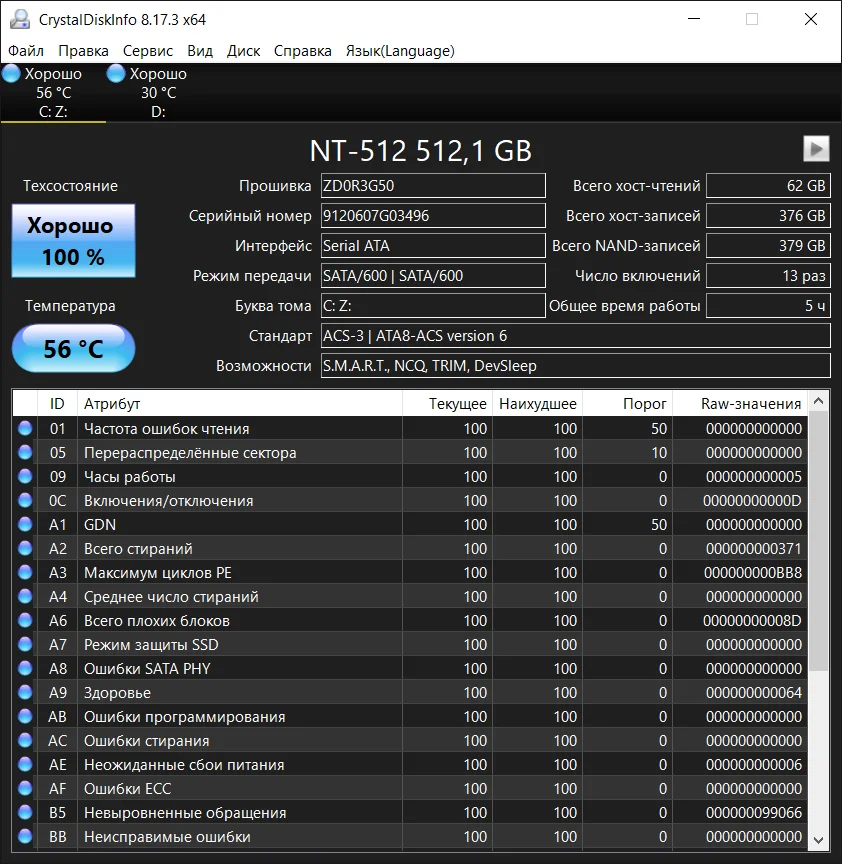Click status orb for attribute AF Ошибки ECC
The image size is (842, 864).
click(25, 789)
